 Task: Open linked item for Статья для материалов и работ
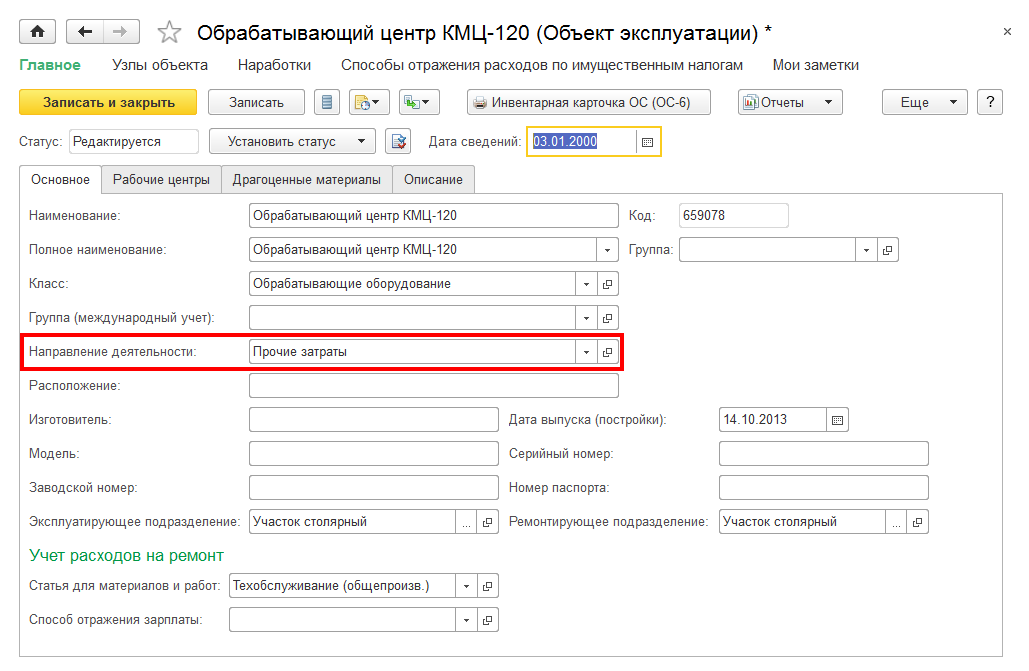(x=488, y=586)
